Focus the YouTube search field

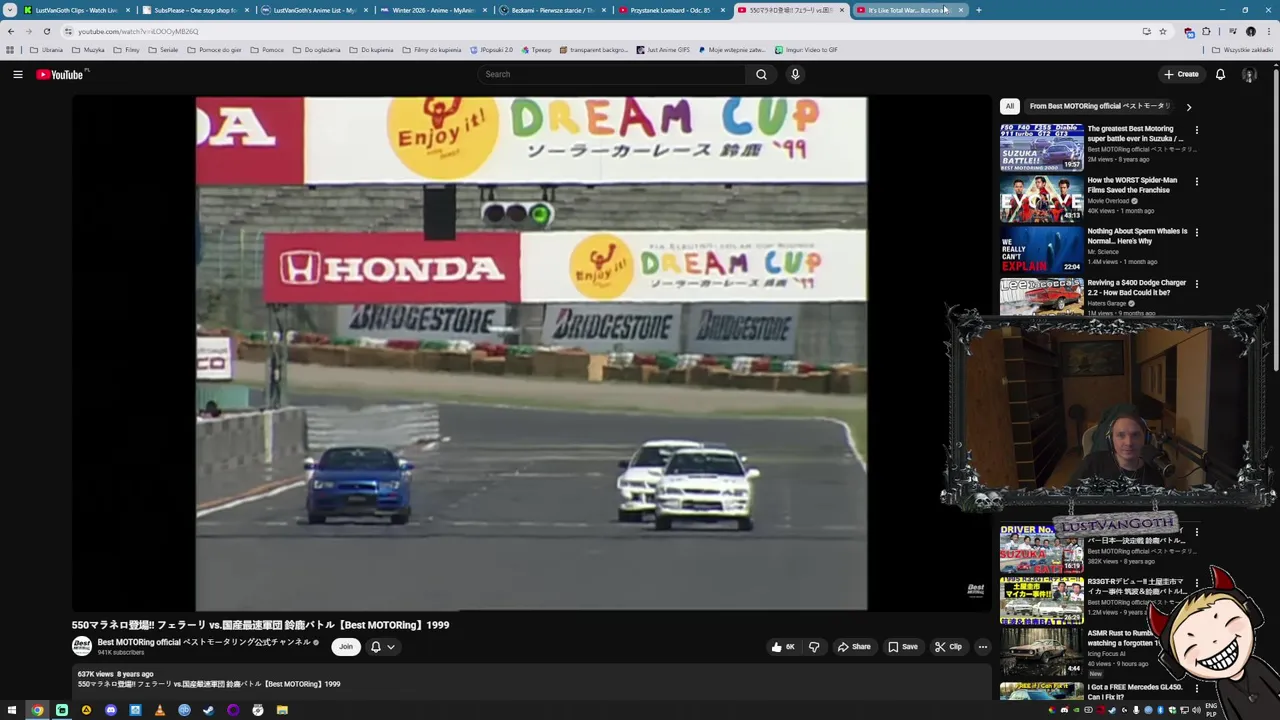tap(612, 74)
